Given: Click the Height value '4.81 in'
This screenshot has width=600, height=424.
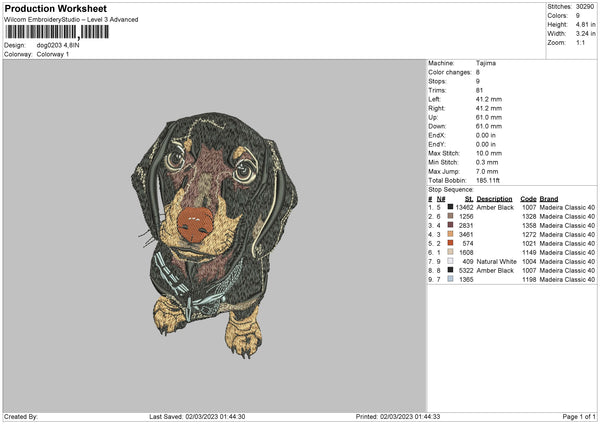Looking at the screenshot, I should (585, 24).
